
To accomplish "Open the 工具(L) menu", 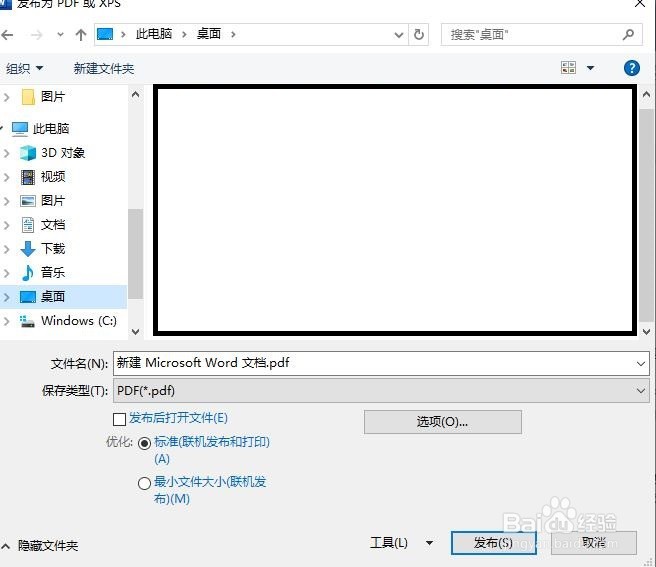I will [x=401, y=543].
